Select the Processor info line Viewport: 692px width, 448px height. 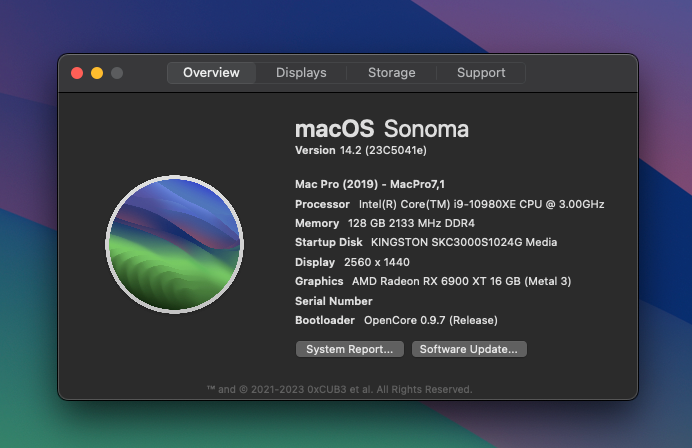tap(449, 204)
